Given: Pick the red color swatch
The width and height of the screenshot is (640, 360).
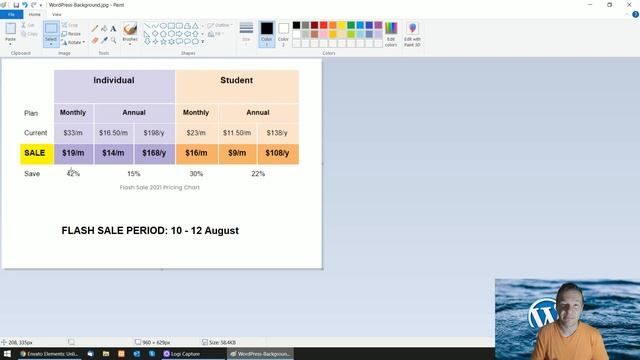Looking at the screenshot, I should click(x=324, y=25).
